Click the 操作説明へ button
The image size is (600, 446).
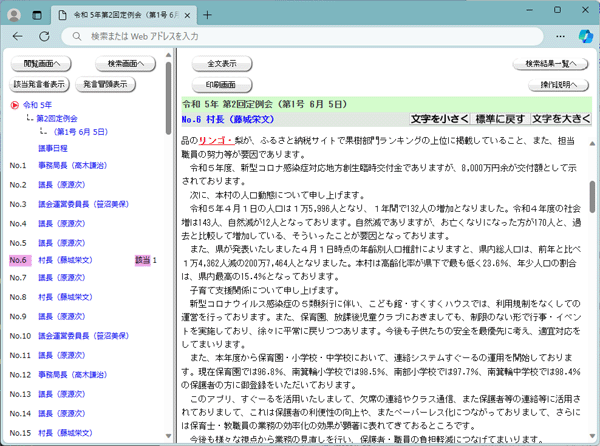(x=558, y=85)
